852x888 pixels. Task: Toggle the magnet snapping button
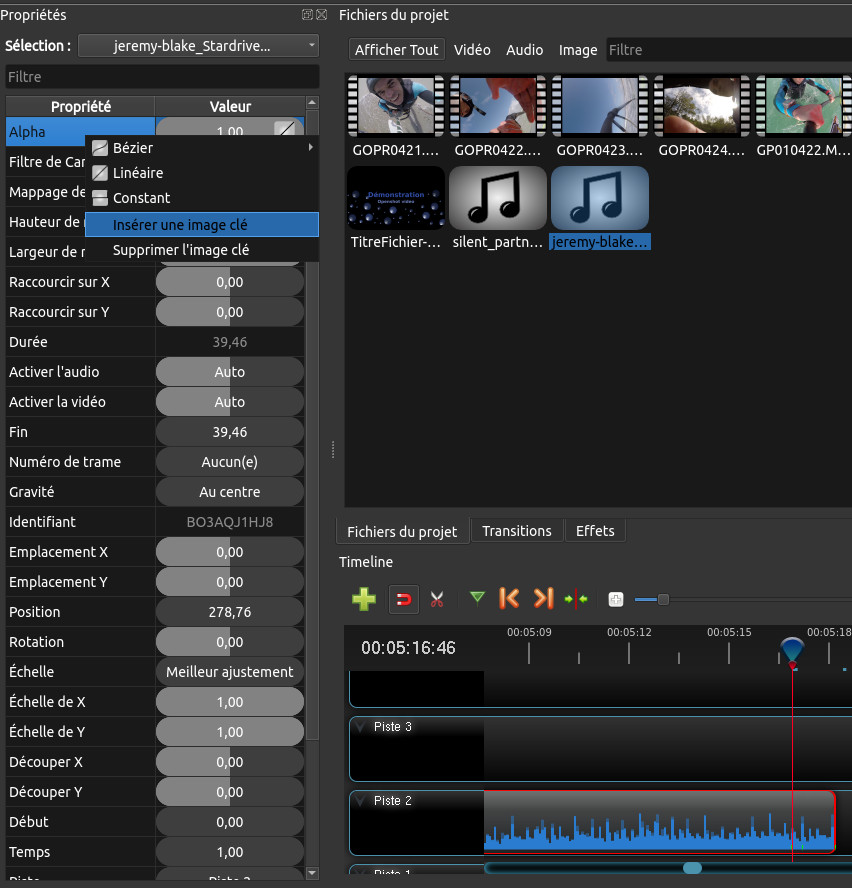[x=402, y=599]
